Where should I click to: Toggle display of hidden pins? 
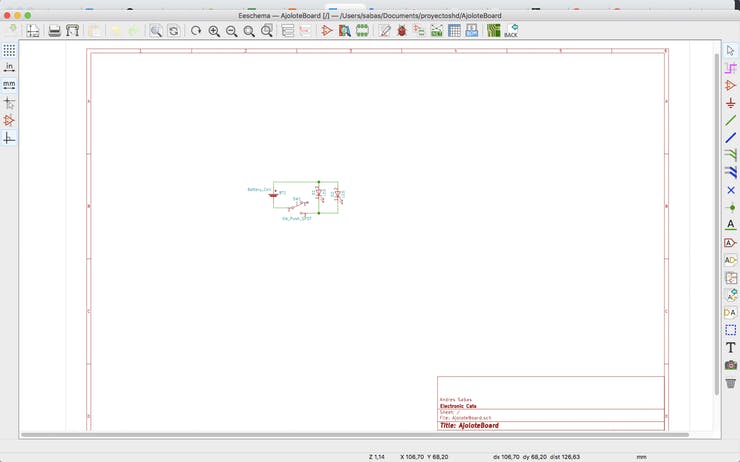pos(9,120)
